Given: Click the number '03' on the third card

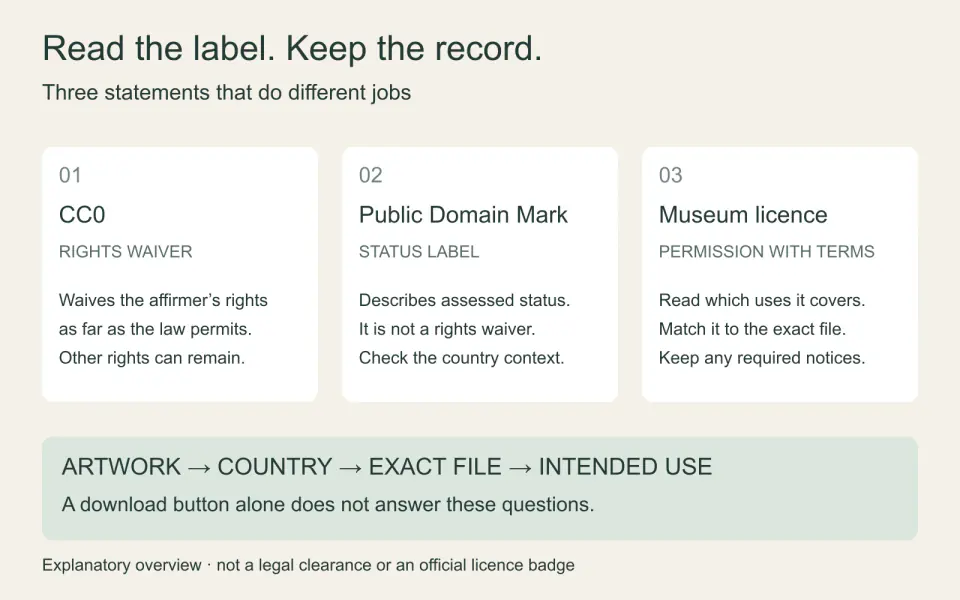Looking at the screenshot, I should pos(670,176).
